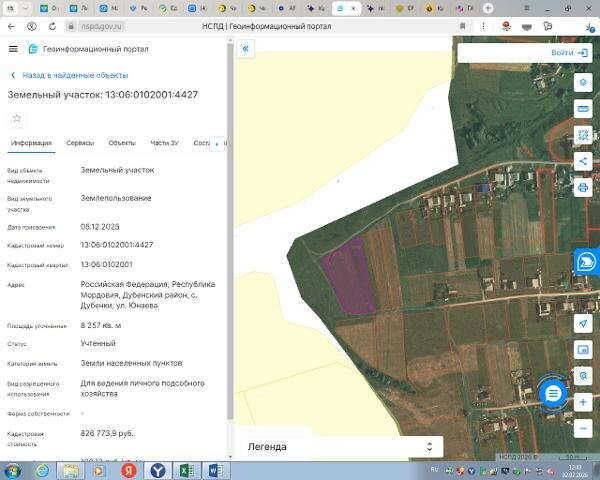Click the Землепользование value
Viewport: 600px width, 480px height.
116,198
